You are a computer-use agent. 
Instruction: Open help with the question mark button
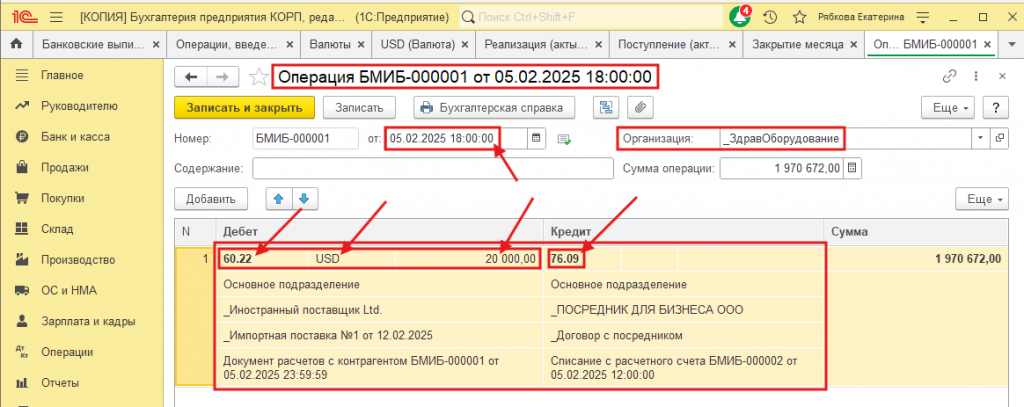point(996,107)
